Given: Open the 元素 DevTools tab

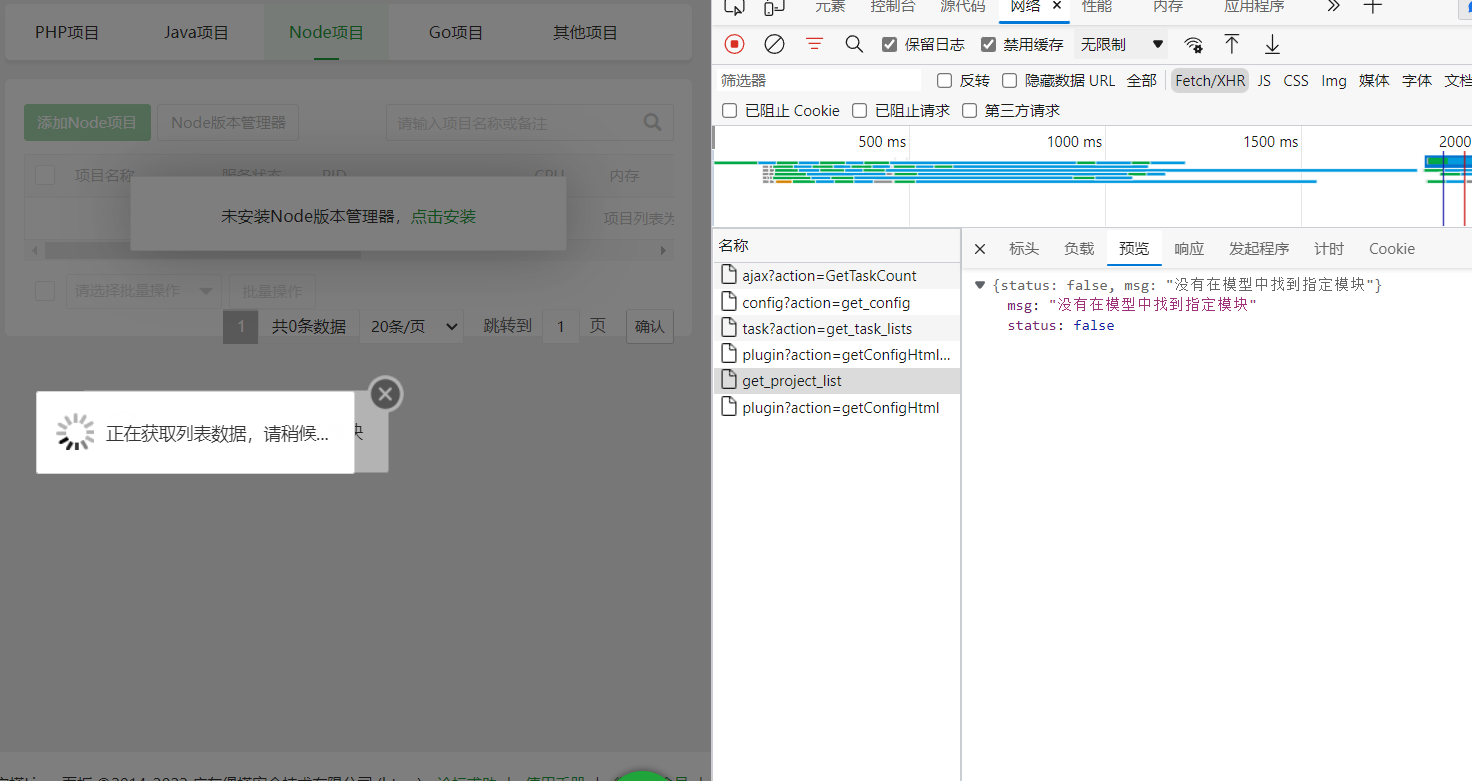Looking at the screenshot, I should (x=829, y=6).
